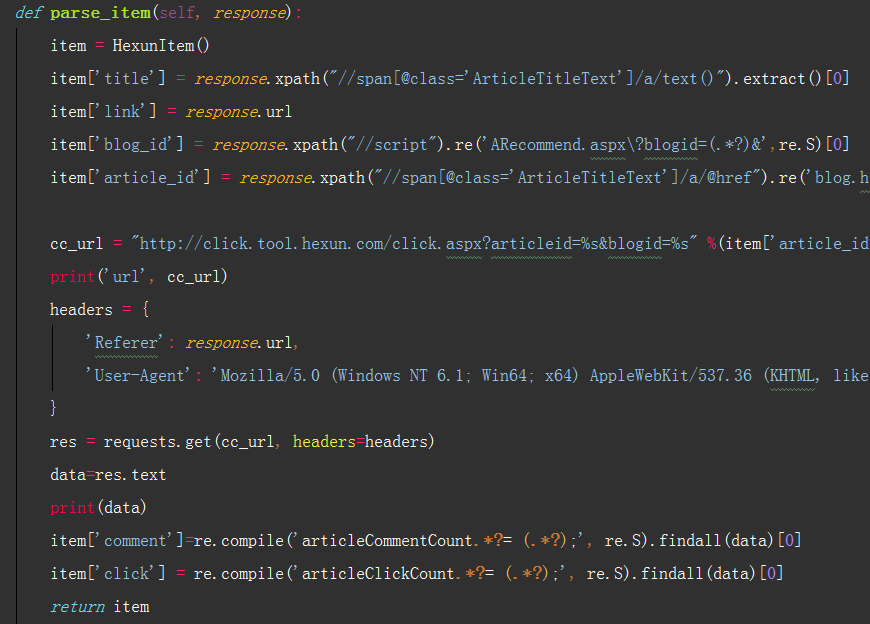The height and width of the screenshot is (624, 870).
Task: Click HexunItem() constructor call
Action: click(x=161, y=45)
